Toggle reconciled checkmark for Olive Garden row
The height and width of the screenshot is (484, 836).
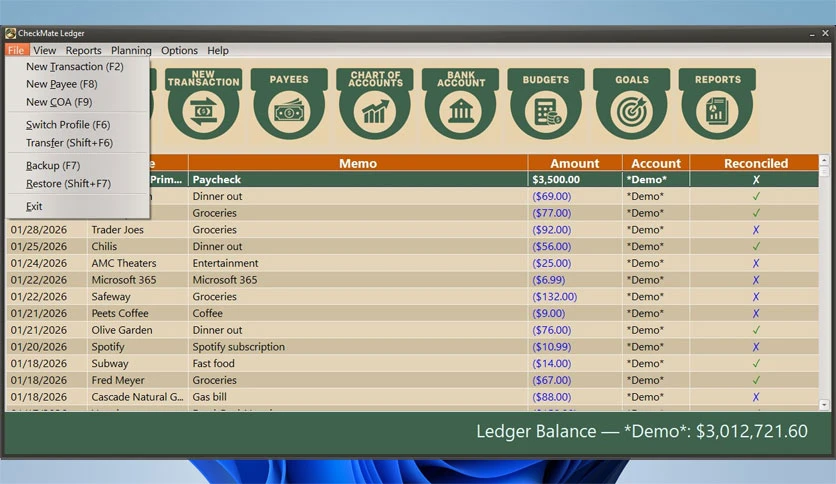coord(755,330)
